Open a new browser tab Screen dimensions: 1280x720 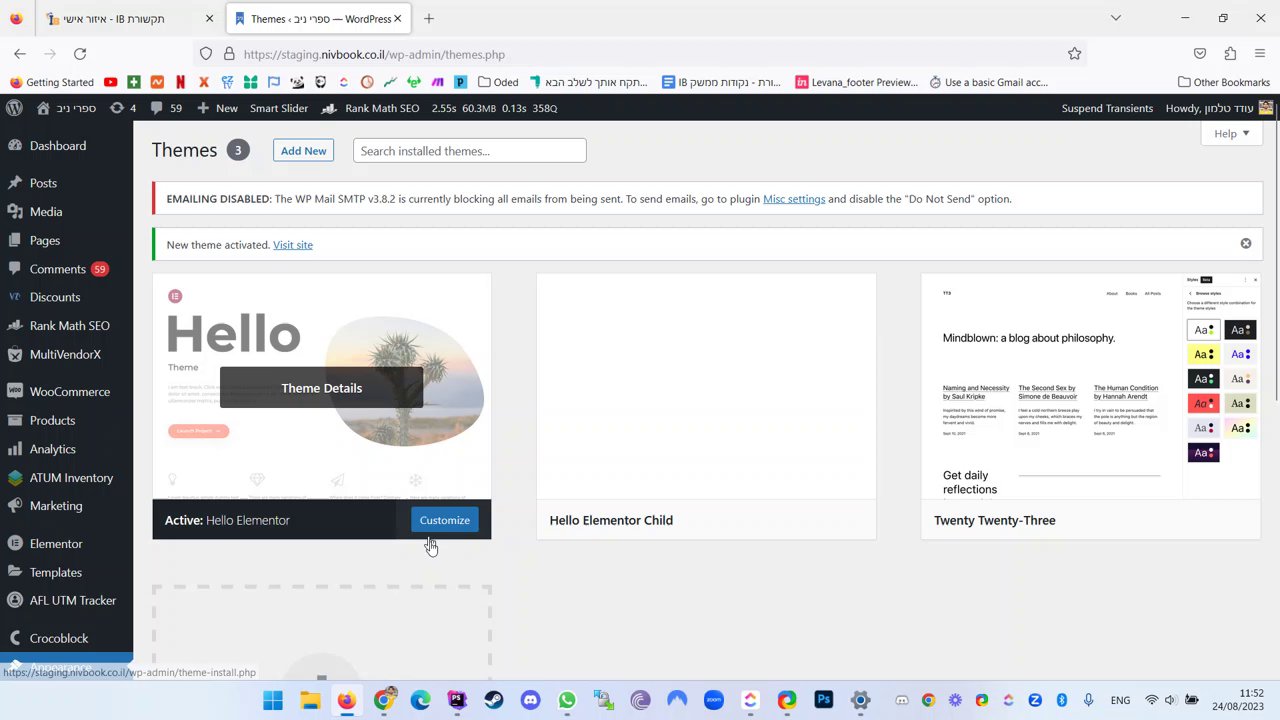coord(428,19)
